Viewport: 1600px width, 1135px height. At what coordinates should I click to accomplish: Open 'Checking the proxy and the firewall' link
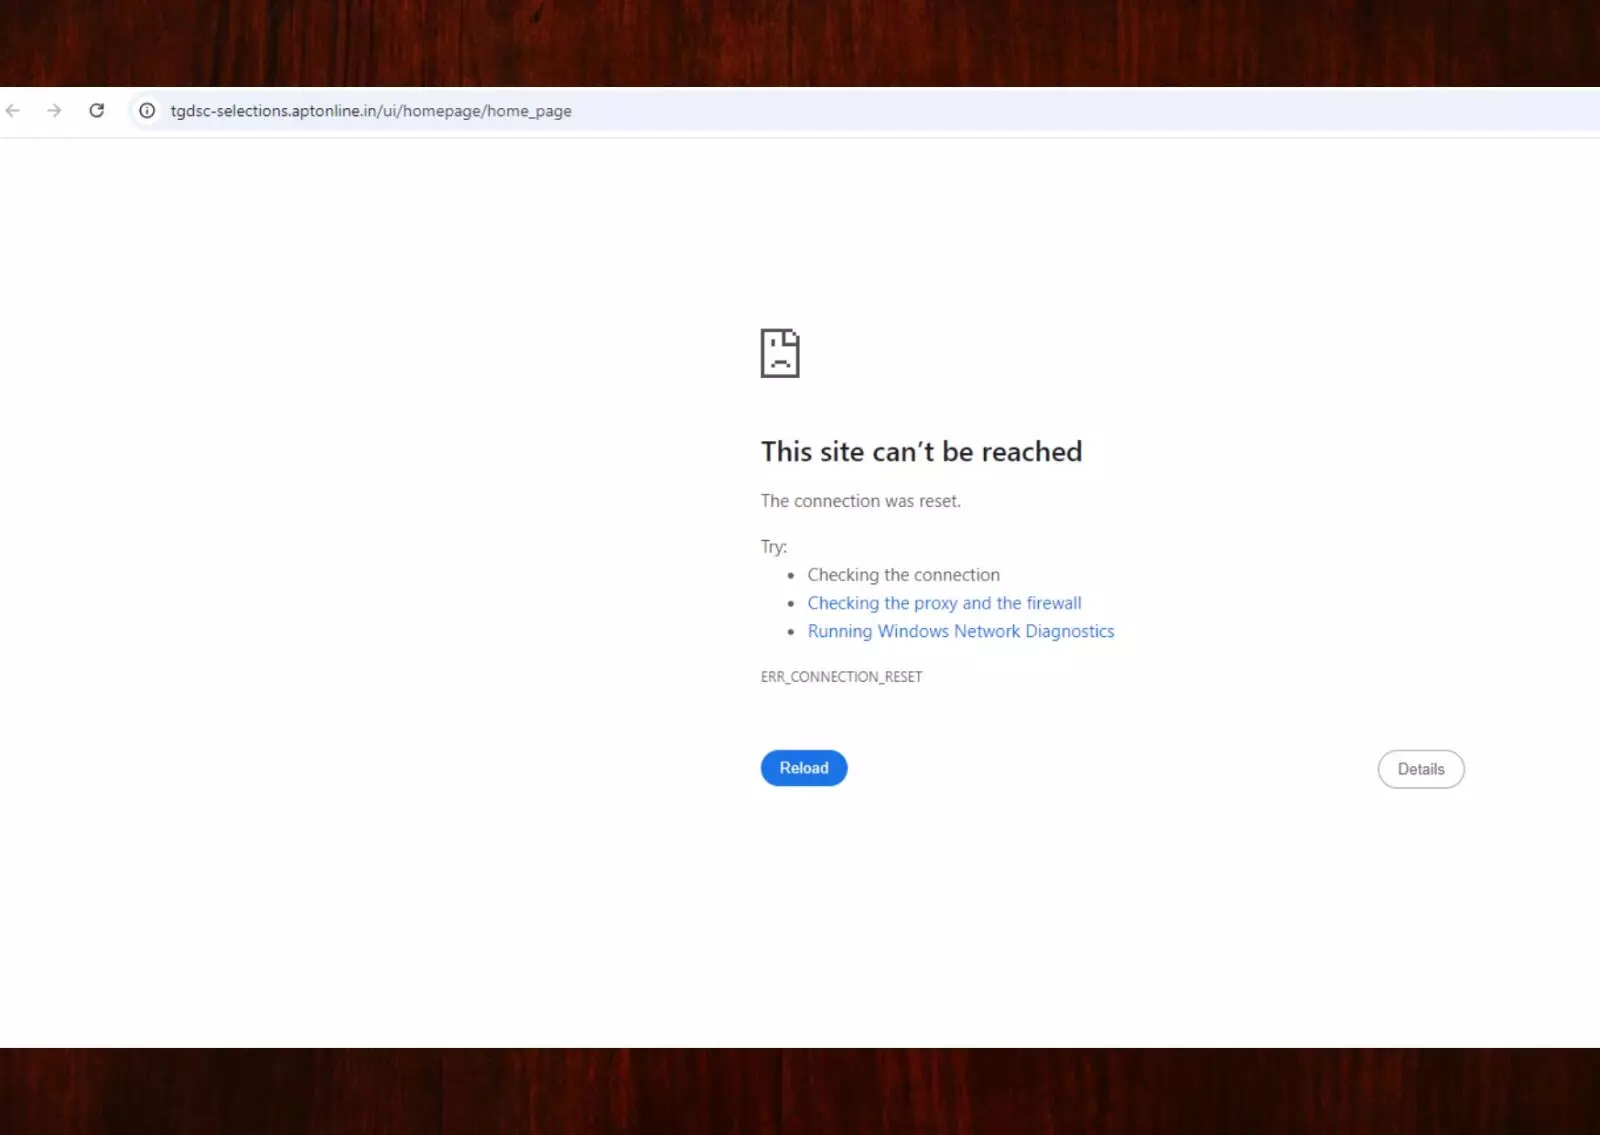(944, 603)
